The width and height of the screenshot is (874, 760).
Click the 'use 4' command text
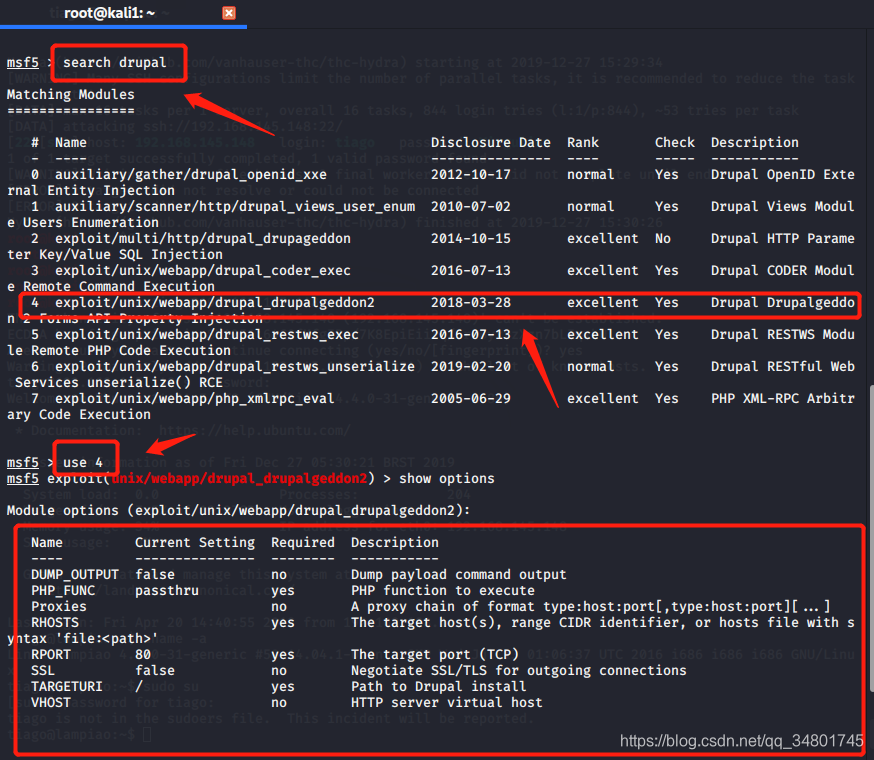pyautogui.click(x=82, y=463)
